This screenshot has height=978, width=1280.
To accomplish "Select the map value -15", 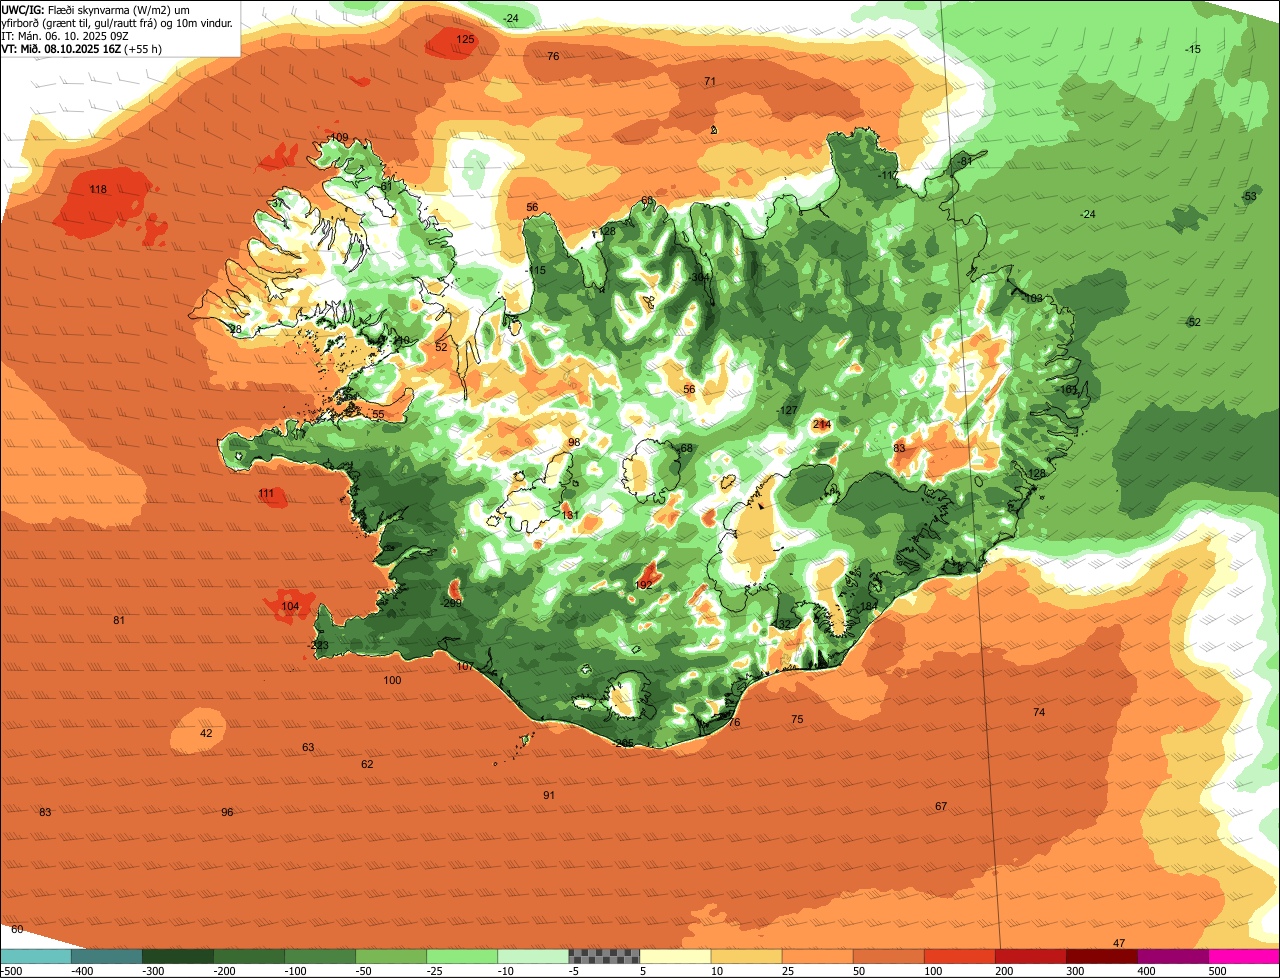I will pyautogui.click(x=1192, y=49).
